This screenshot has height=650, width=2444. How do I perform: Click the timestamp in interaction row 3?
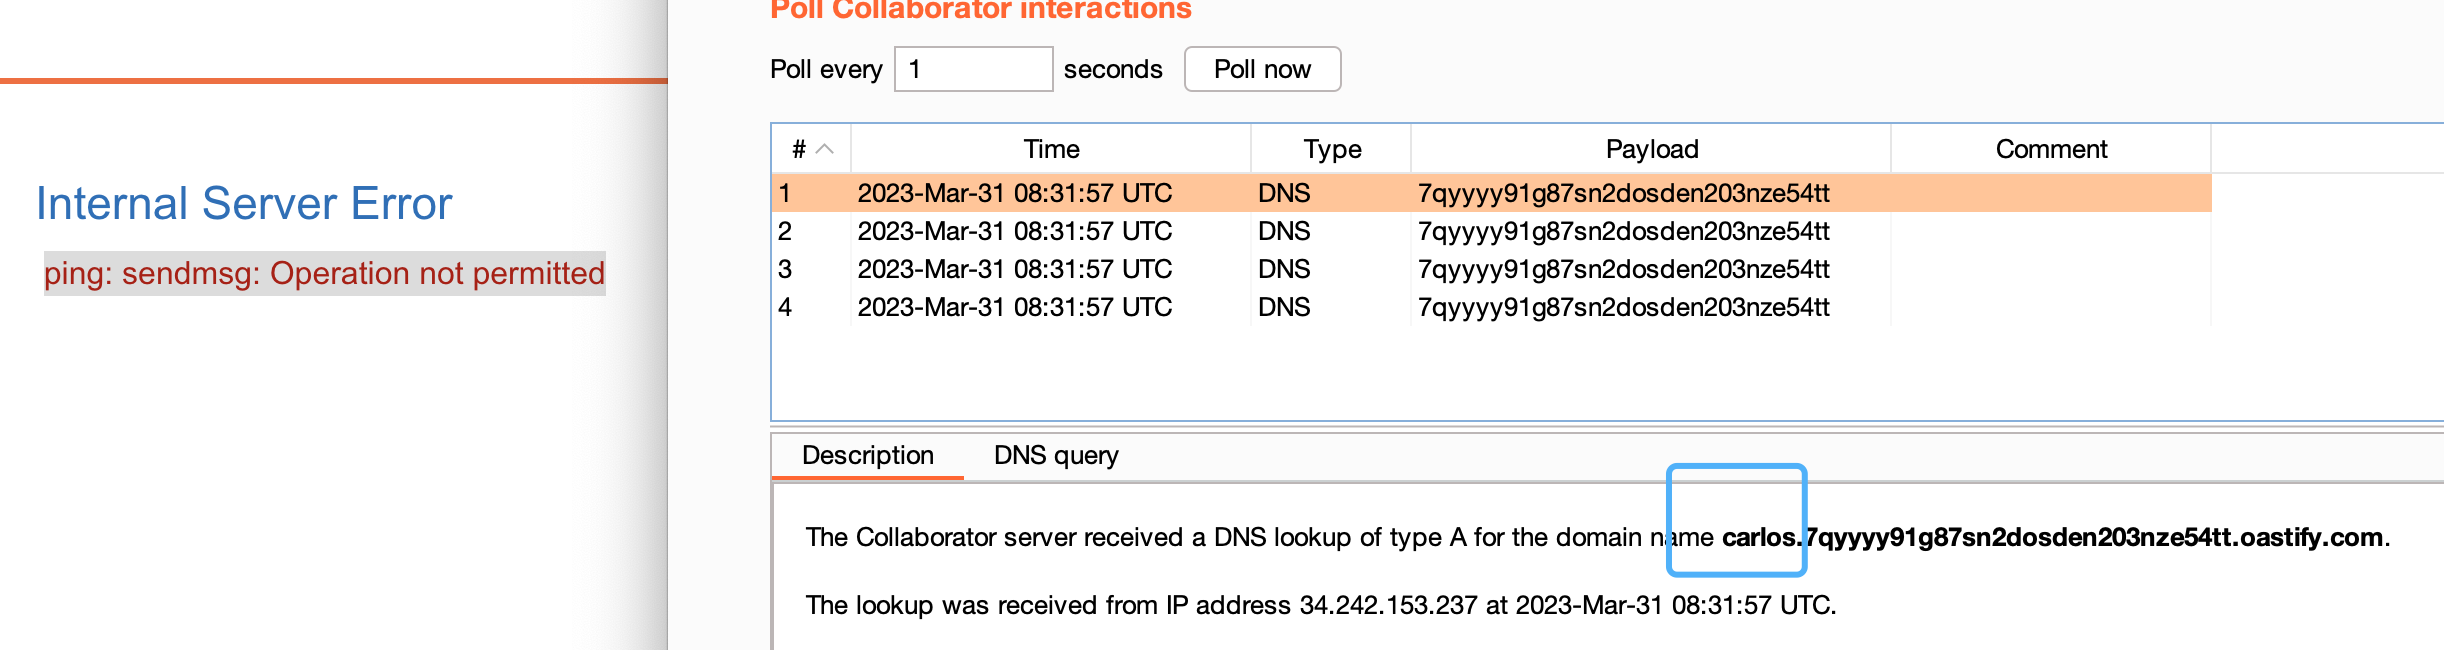[1014, 269]
